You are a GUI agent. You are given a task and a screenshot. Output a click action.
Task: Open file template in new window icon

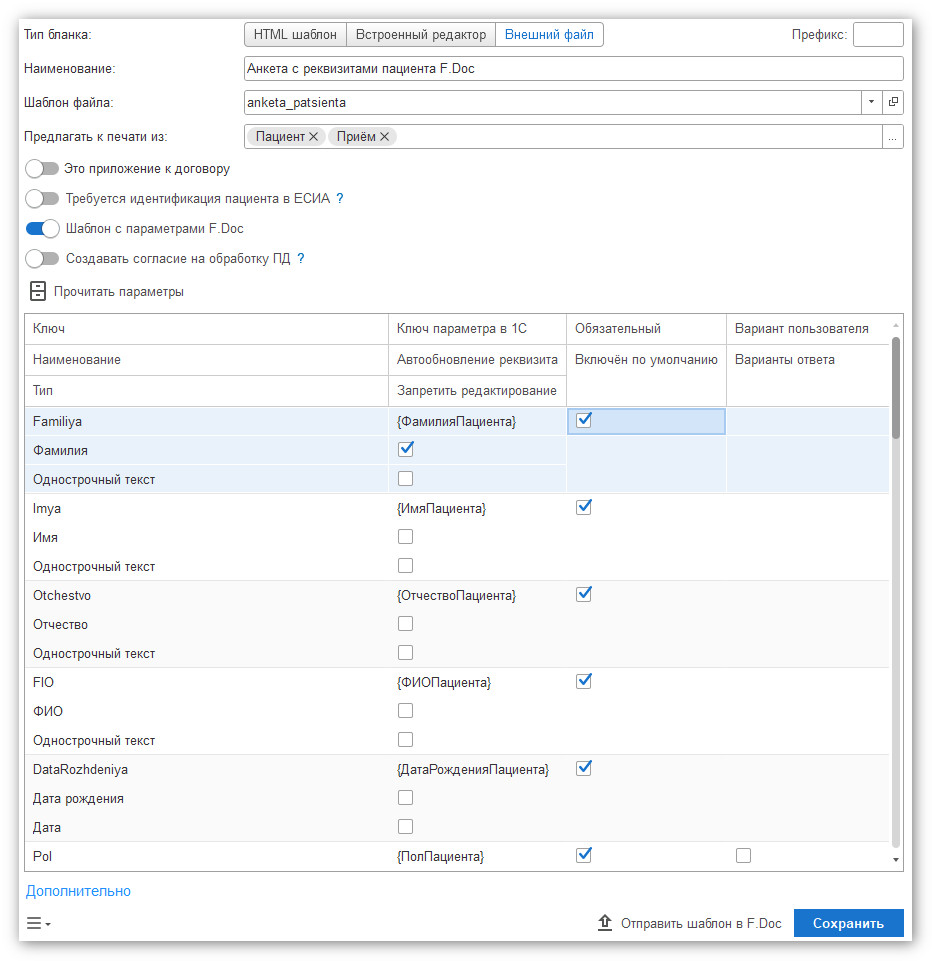click(x=893, y=102)
